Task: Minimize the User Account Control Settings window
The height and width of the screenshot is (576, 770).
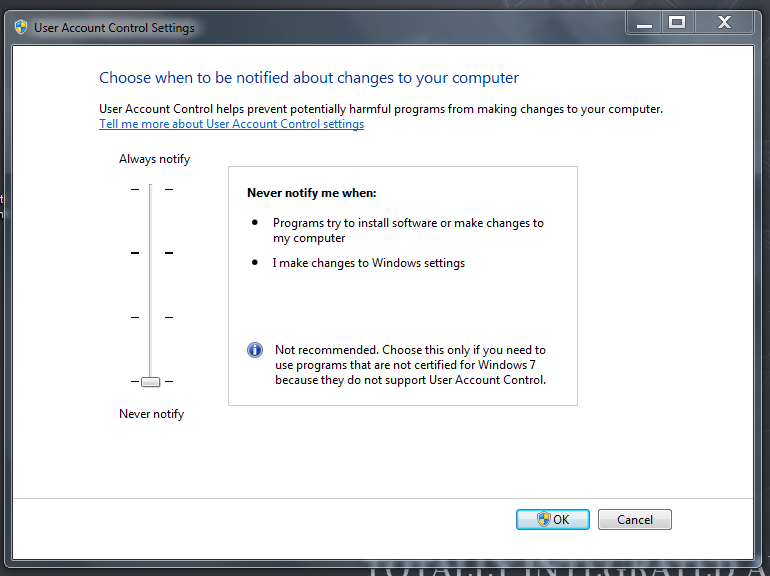Action: tap(644, 23)
